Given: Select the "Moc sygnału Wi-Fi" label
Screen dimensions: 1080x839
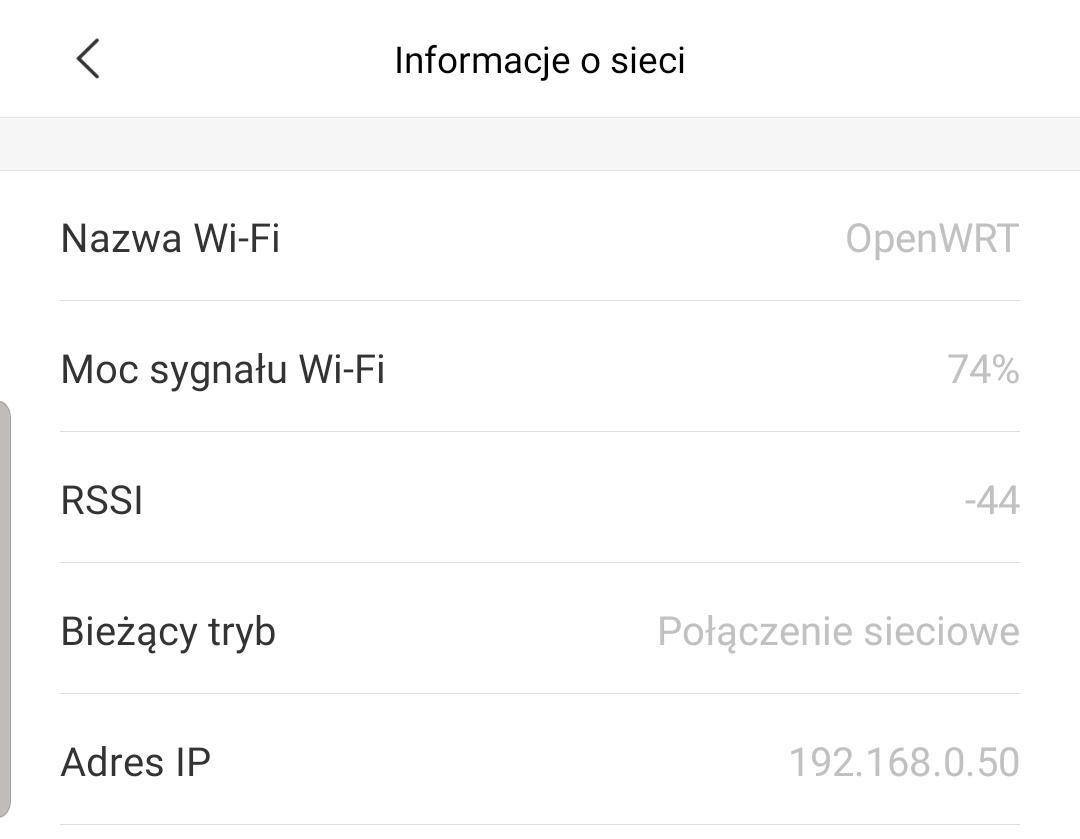Looking at the screenshot, I should (x=222, y=370).
